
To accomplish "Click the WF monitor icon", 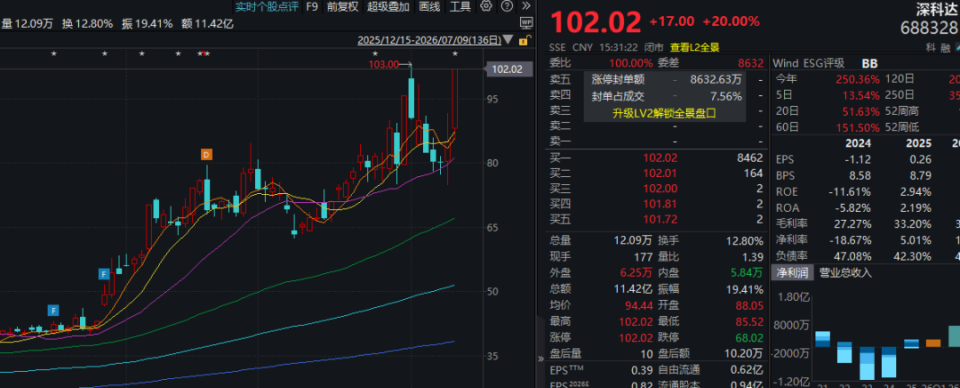I will click(526, 24).
